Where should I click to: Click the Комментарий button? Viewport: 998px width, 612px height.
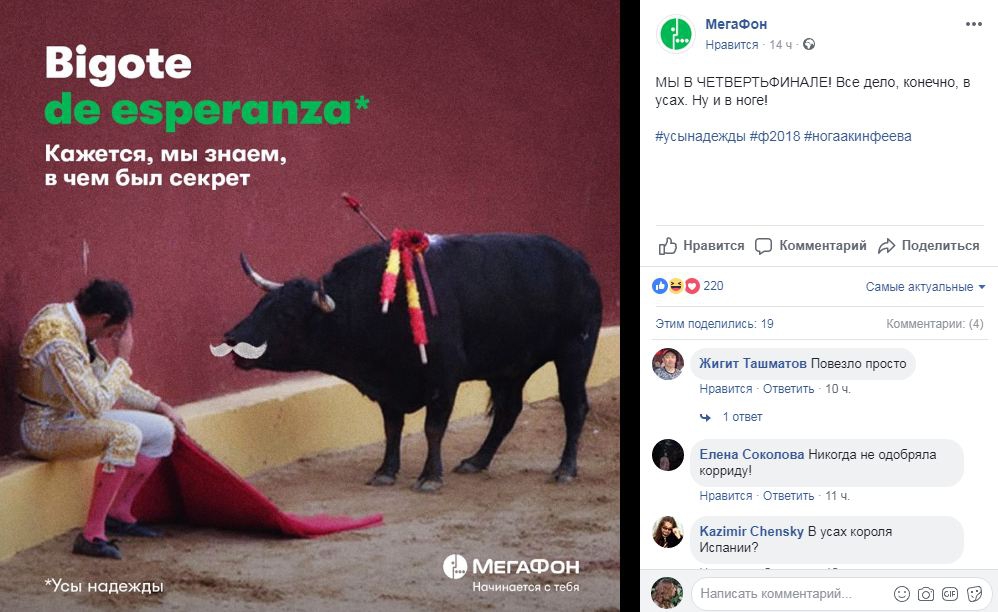[810, 246]
